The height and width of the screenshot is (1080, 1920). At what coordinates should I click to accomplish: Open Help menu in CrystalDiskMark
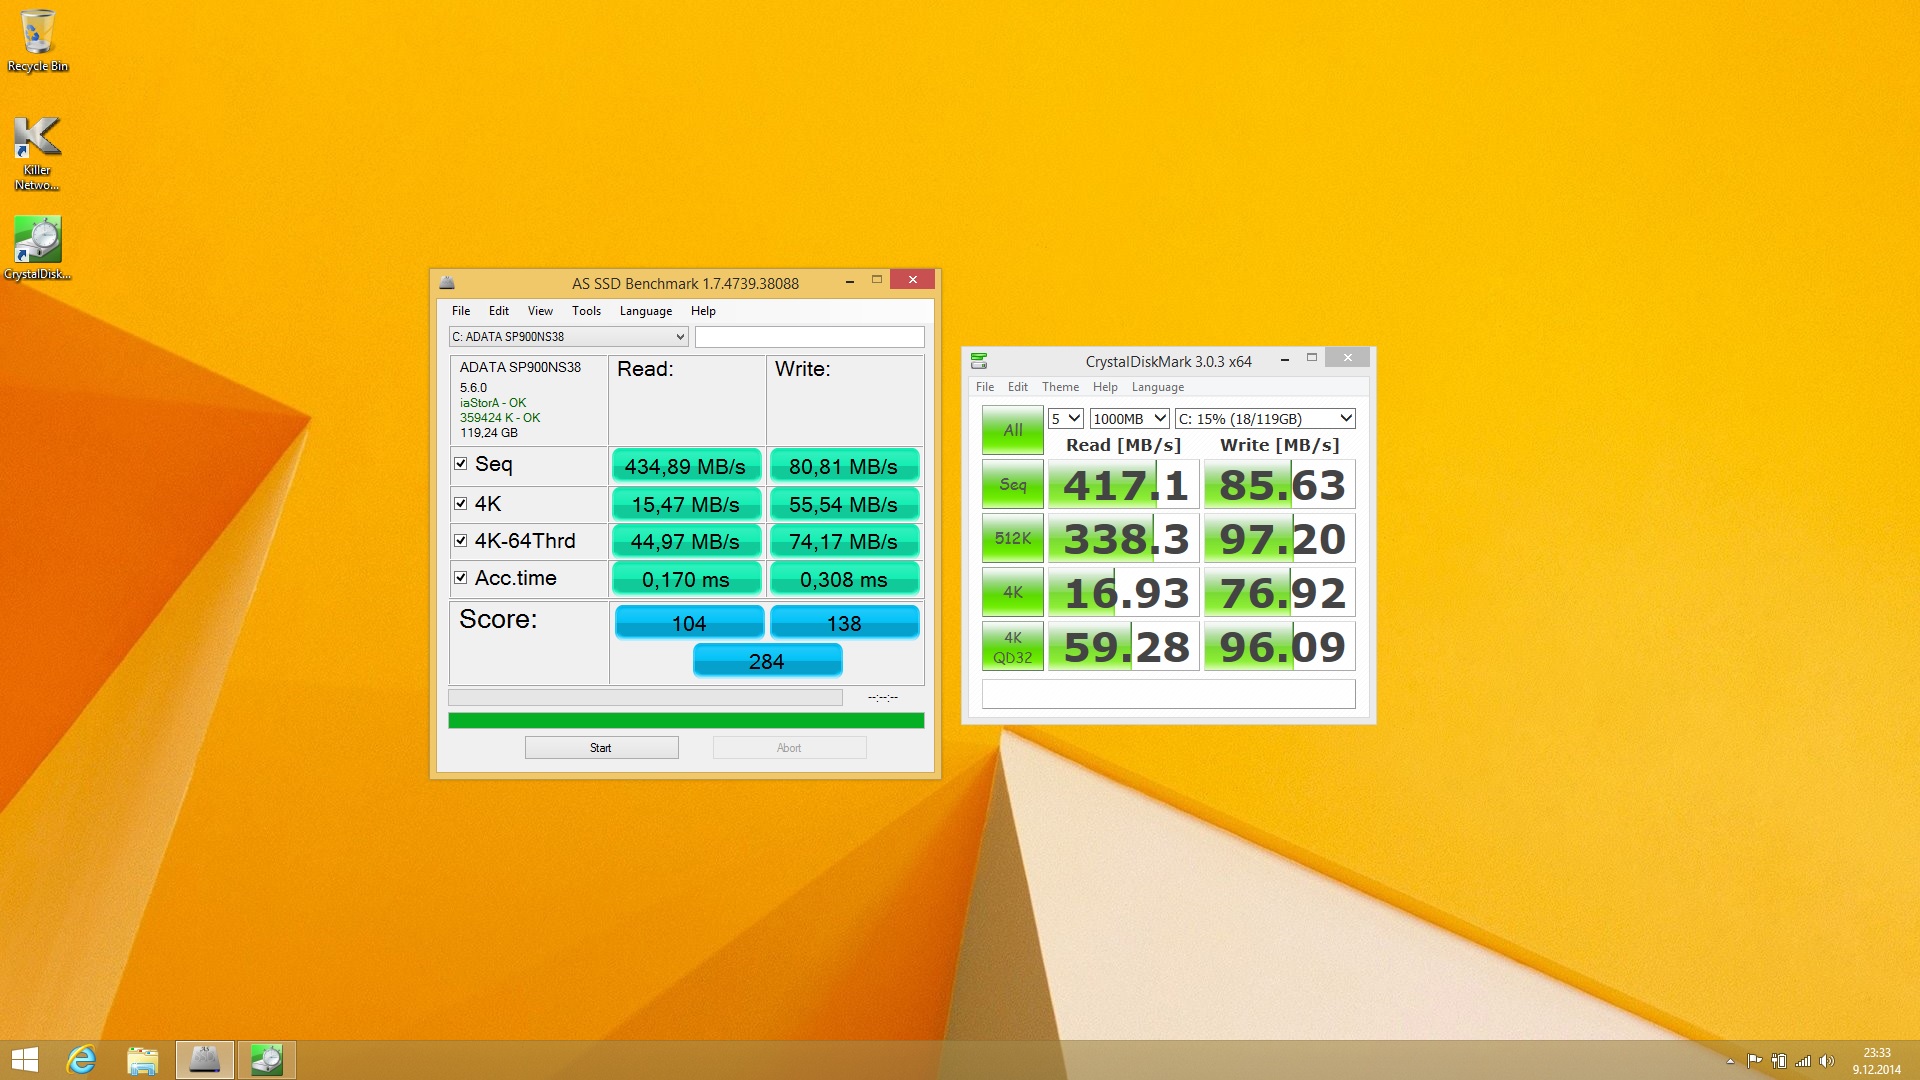tap(1105, 387)
